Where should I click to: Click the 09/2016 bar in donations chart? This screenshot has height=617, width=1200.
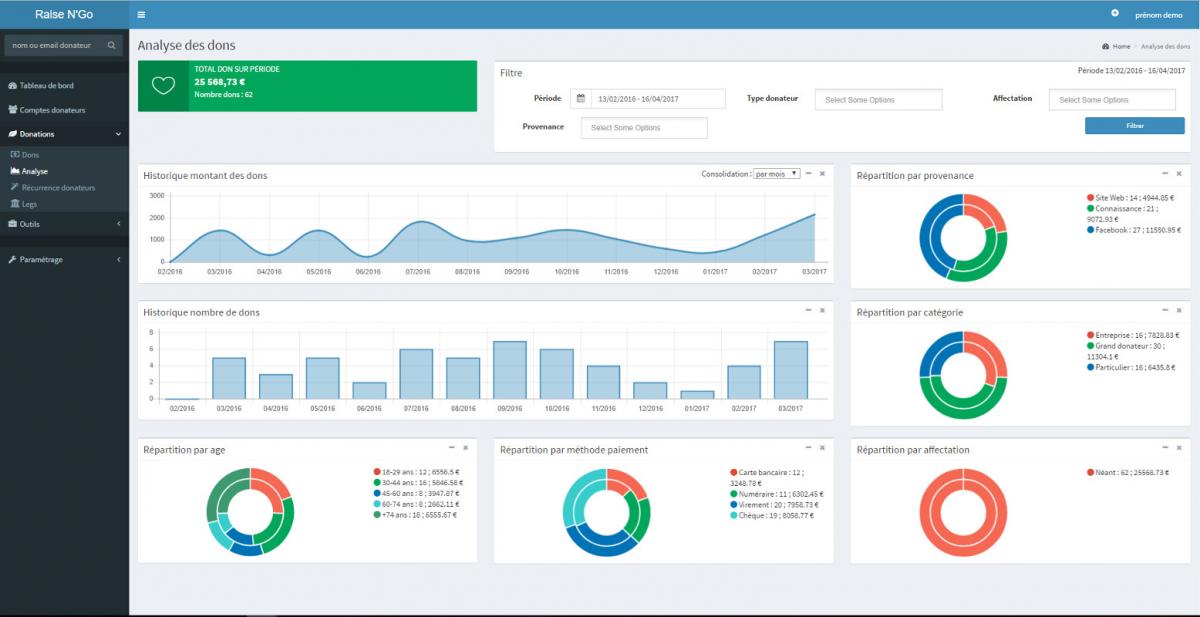[510, 370]
